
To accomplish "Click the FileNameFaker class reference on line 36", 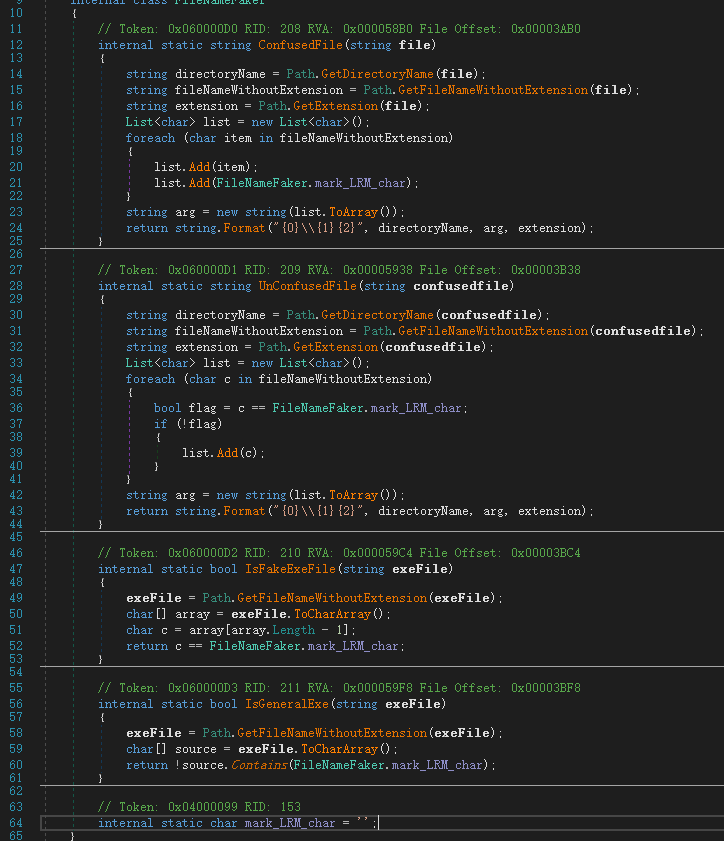I will pos(317,408).
